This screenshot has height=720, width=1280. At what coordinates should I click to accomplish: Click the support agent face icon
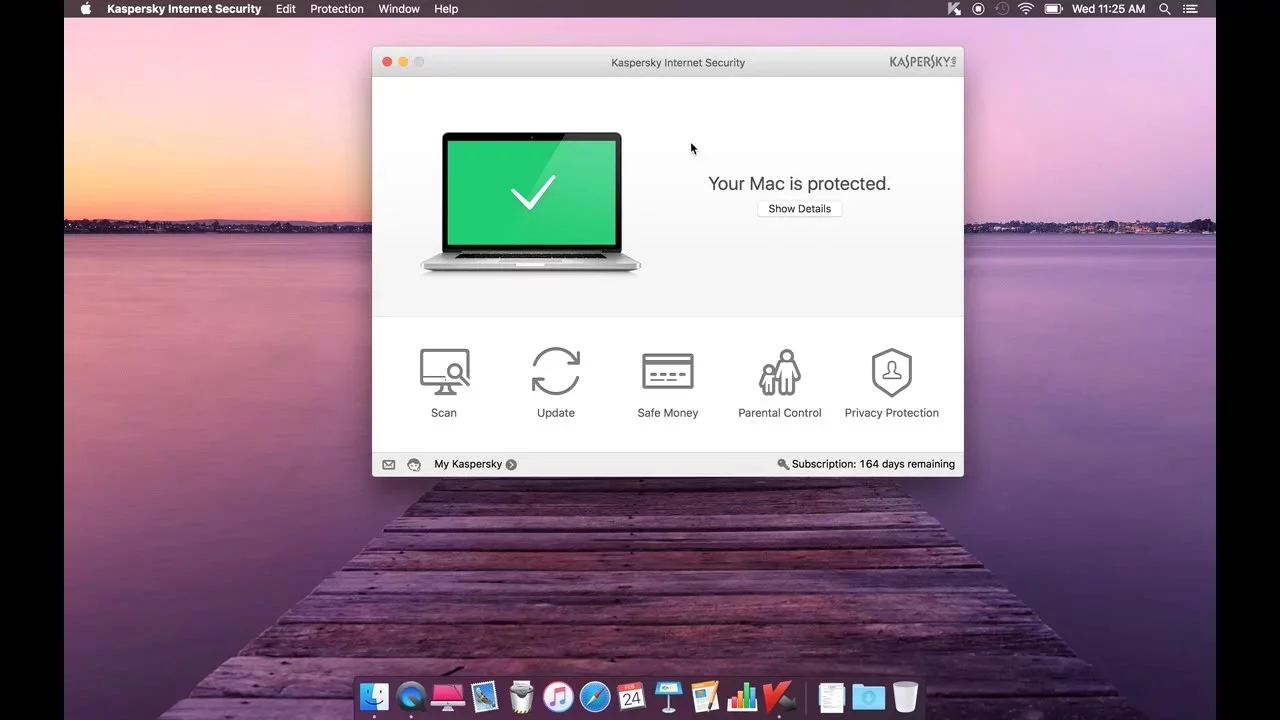tap(414, 464)
